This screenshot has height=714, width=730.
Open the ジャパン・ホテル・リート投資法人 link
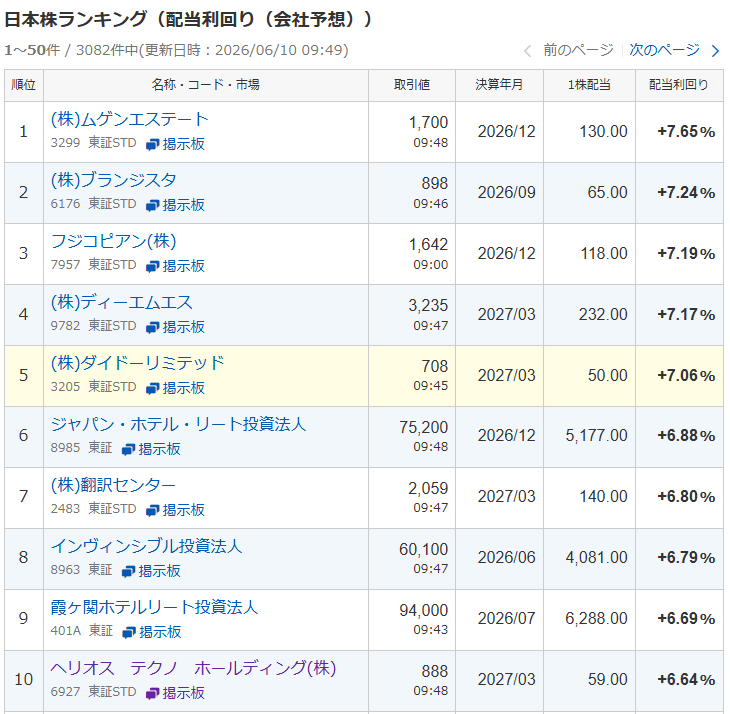pos(178,424)
